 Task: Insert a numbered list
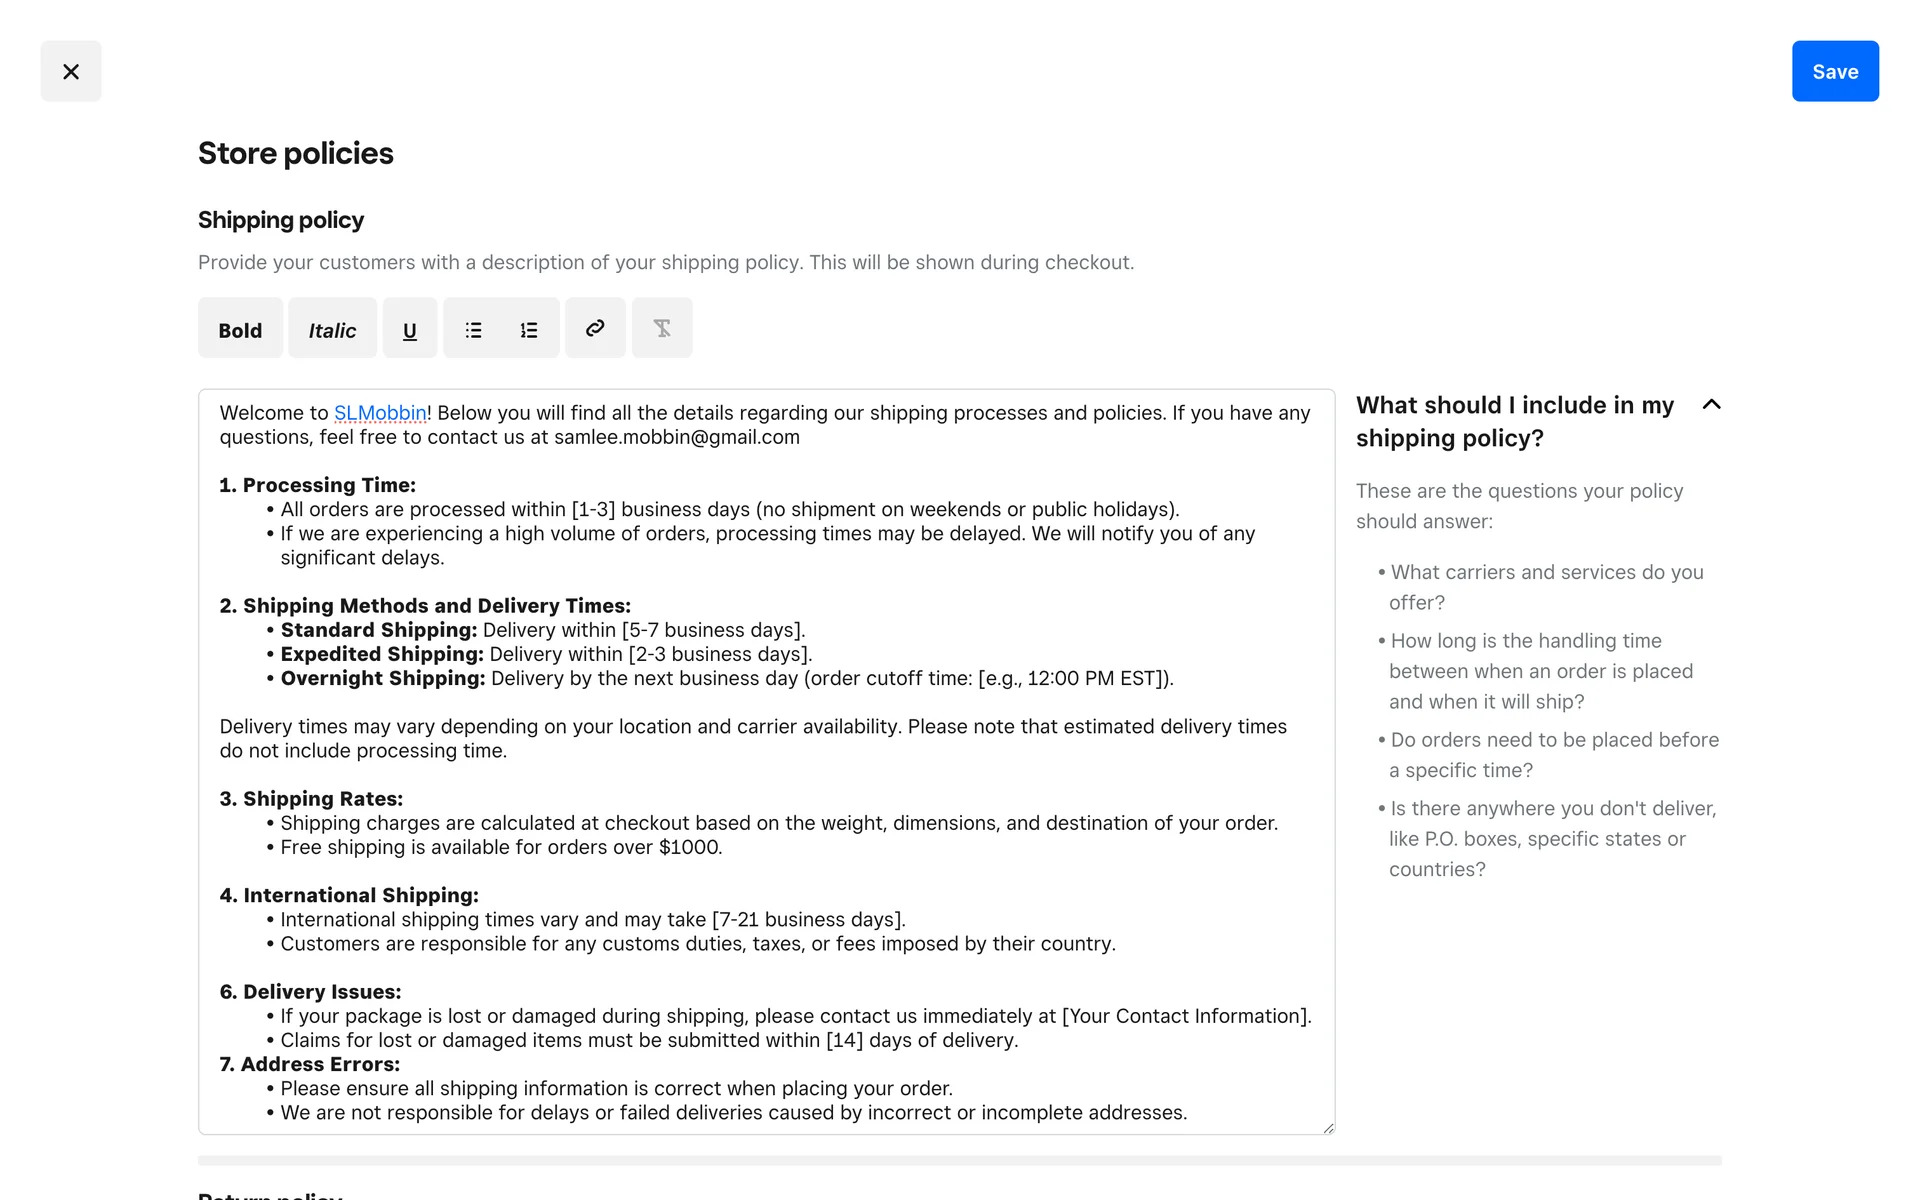coord(529,329)
